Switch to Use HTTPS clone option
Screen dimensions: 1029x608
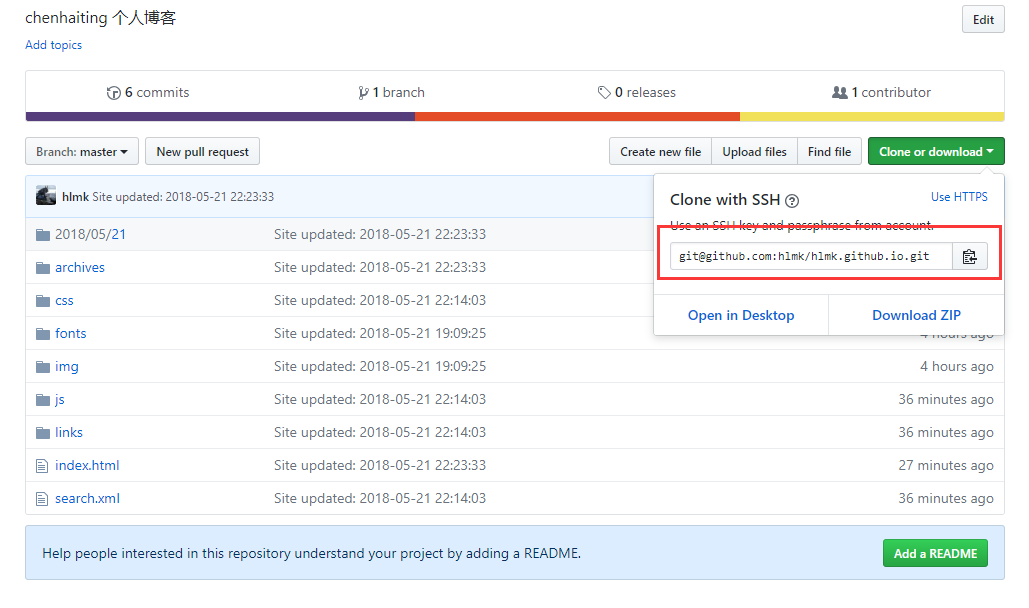coord(958,197)
